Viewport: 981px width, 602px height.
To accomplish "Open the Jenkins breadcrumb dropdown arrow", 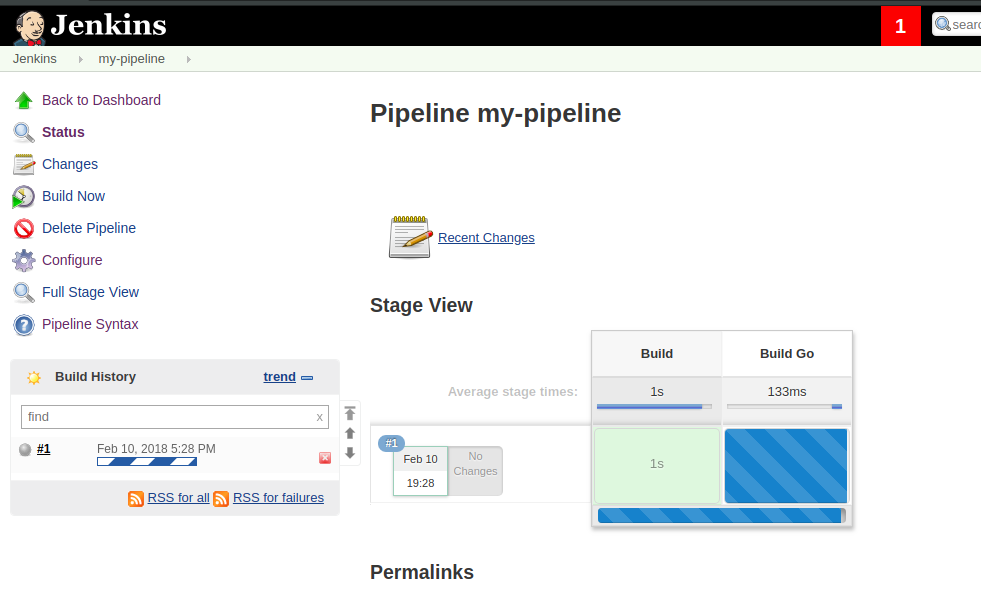I will pyautogui.click(x=81, y=59).
